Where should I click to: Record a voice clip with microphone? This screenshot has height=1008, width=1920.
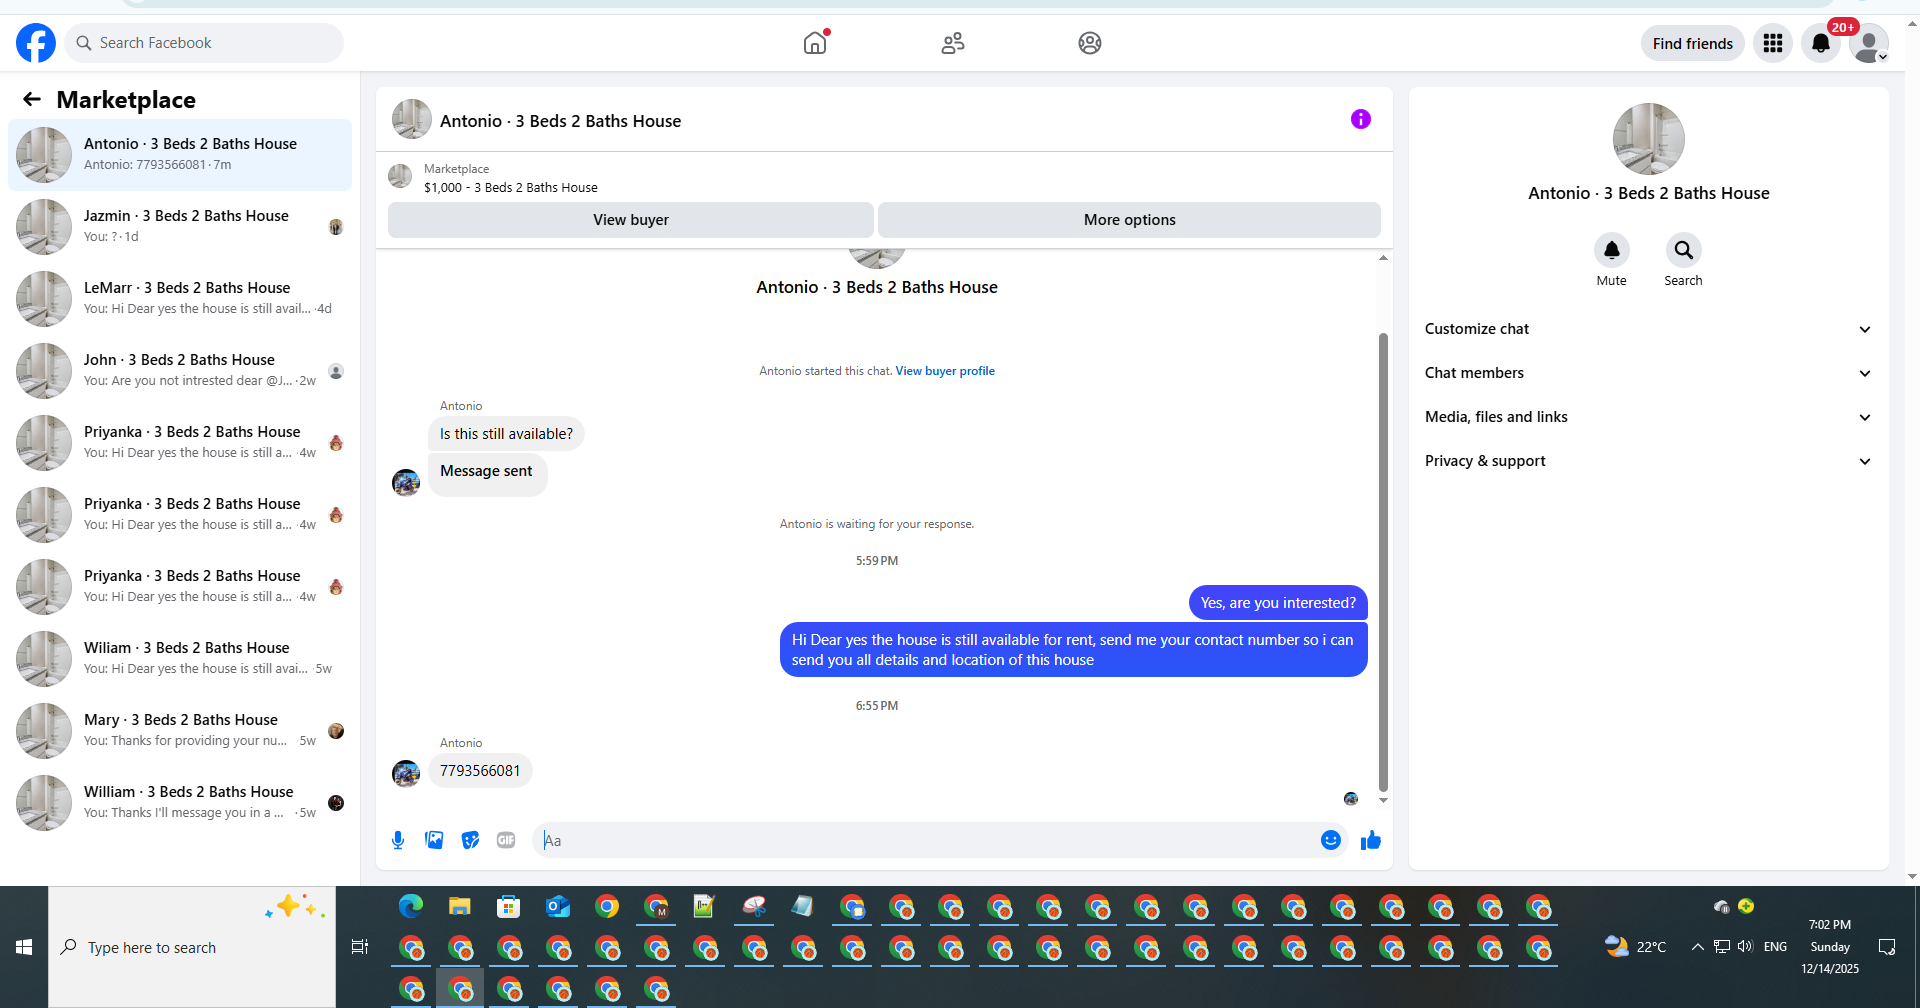[x=398, y=840]
